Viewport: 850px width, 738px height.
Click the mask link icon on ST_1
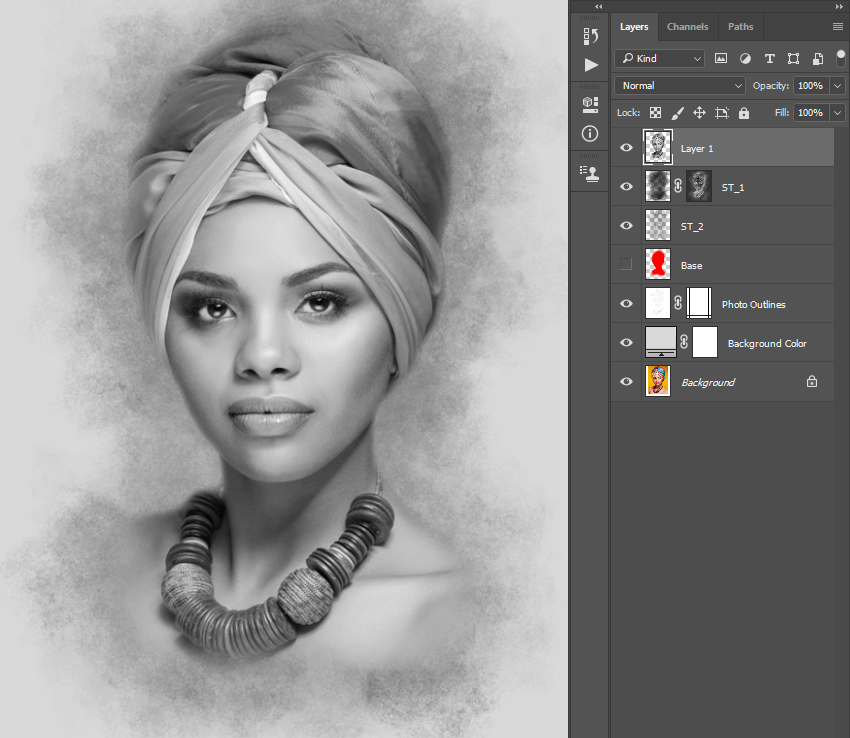click(678, 186)
